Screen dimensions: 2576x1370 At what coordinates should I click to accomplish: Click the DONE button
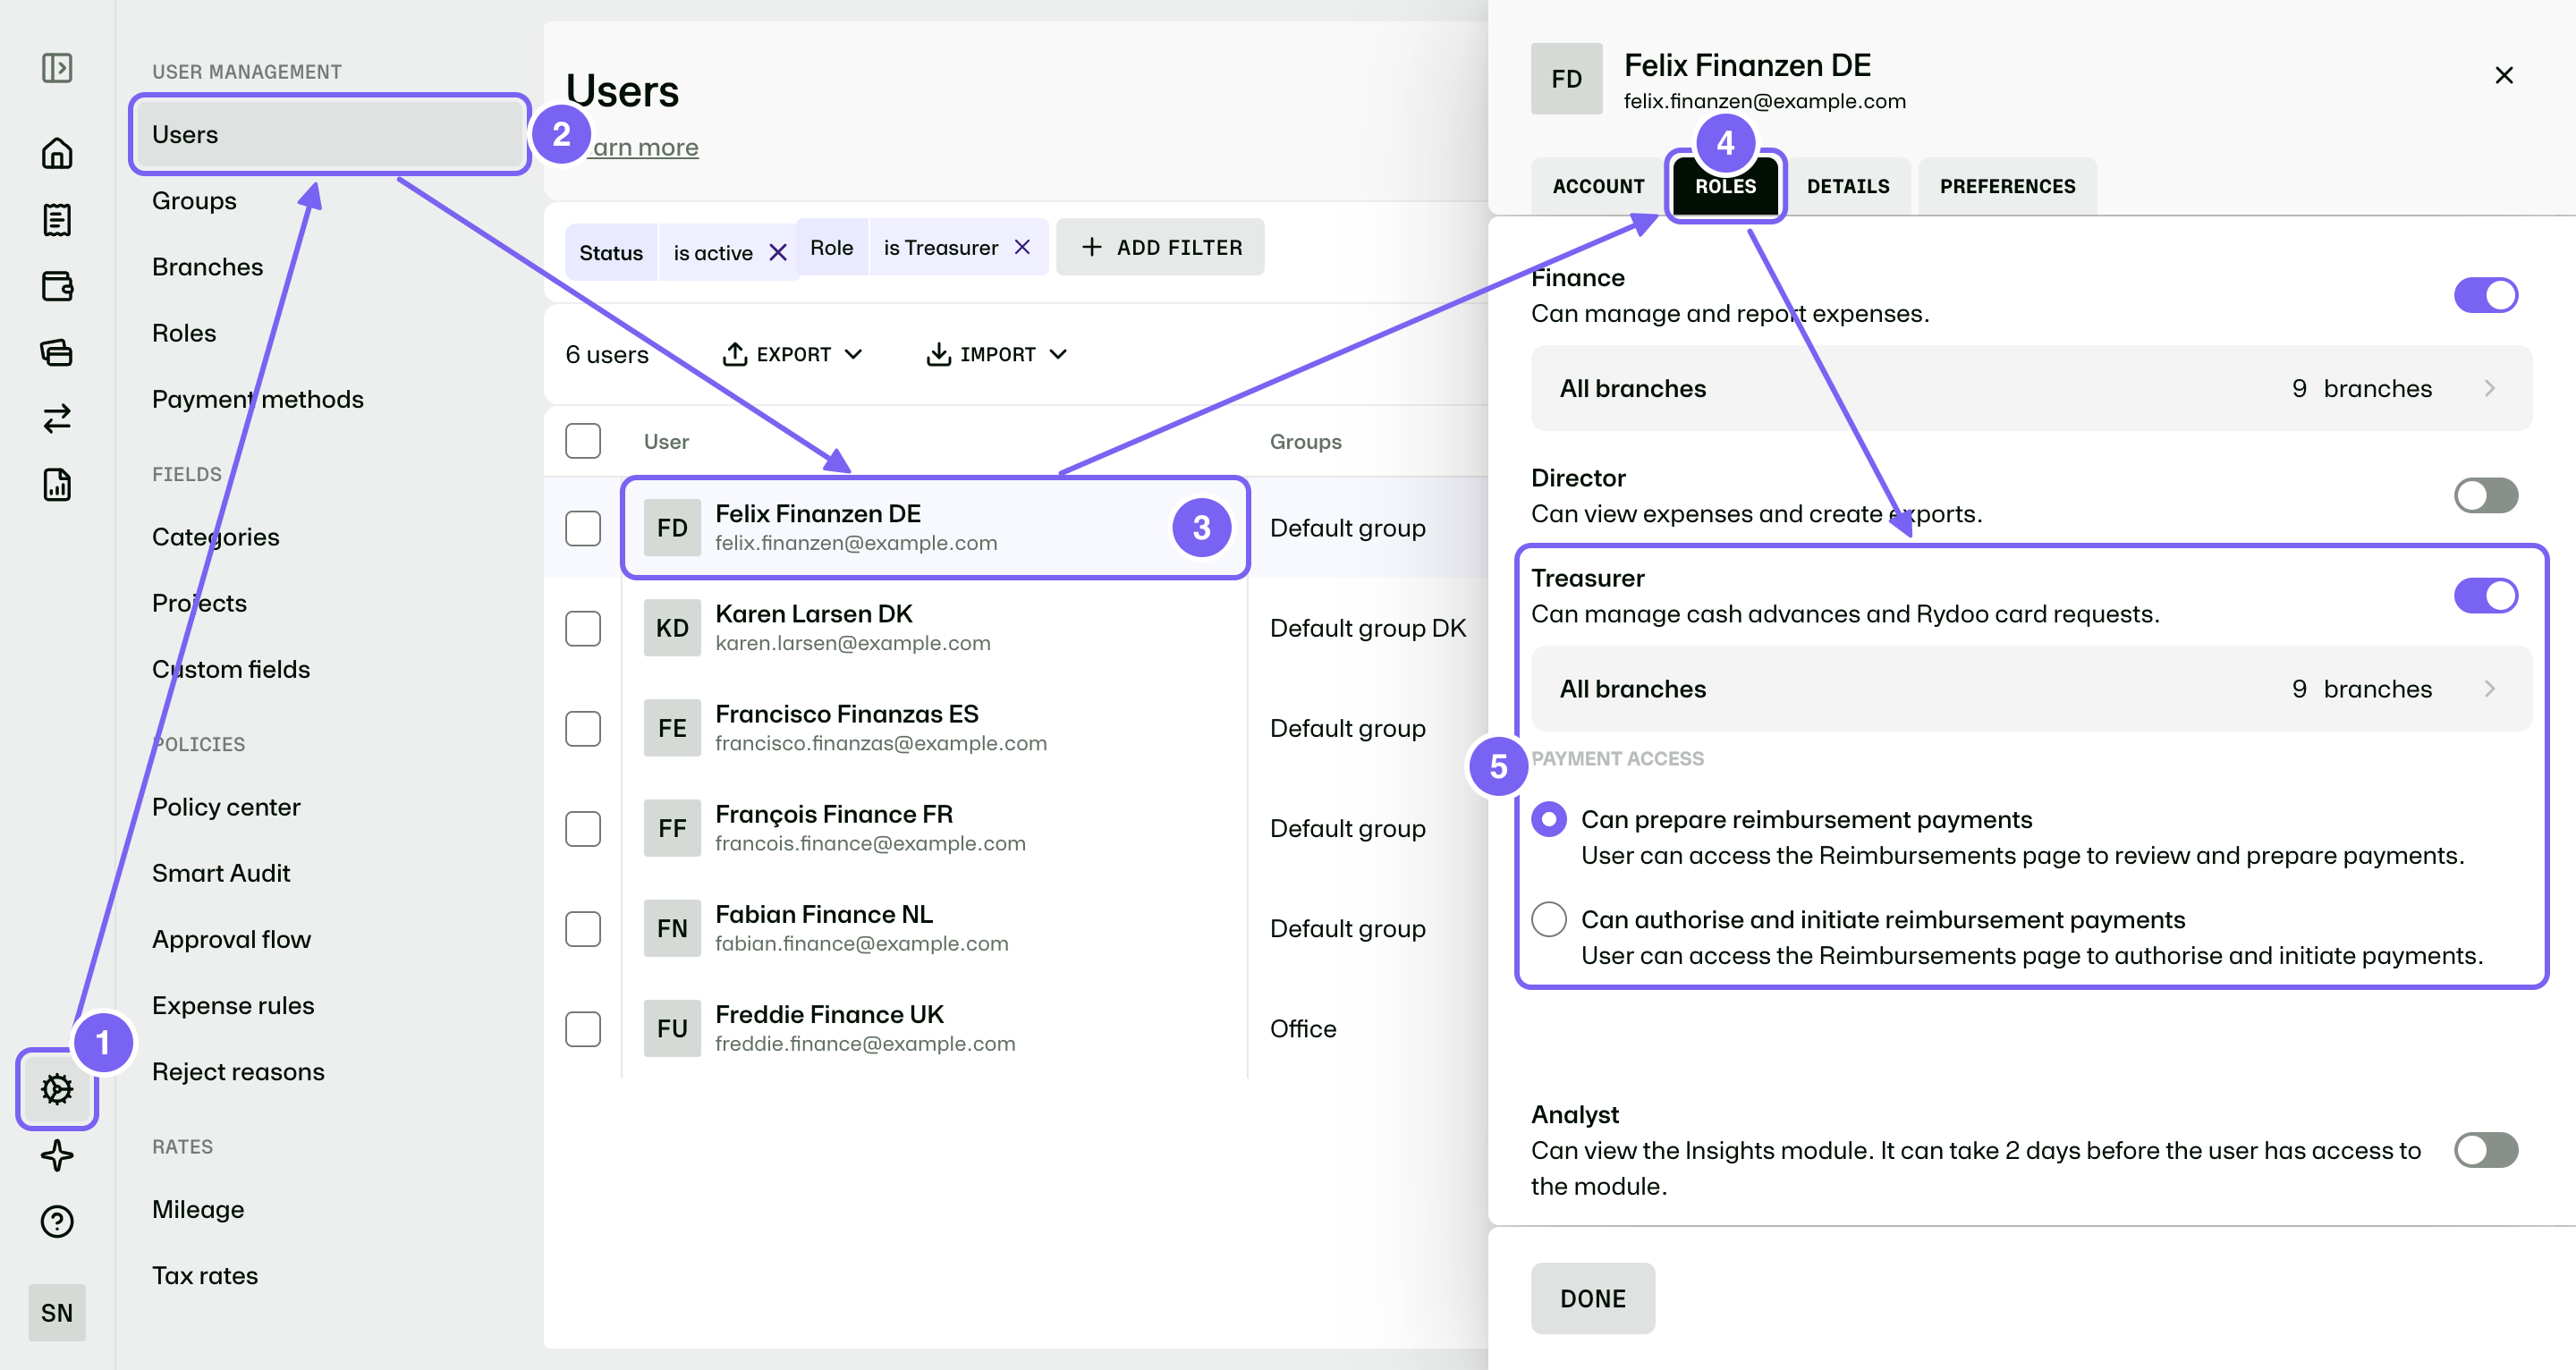coord(1592,1298)
